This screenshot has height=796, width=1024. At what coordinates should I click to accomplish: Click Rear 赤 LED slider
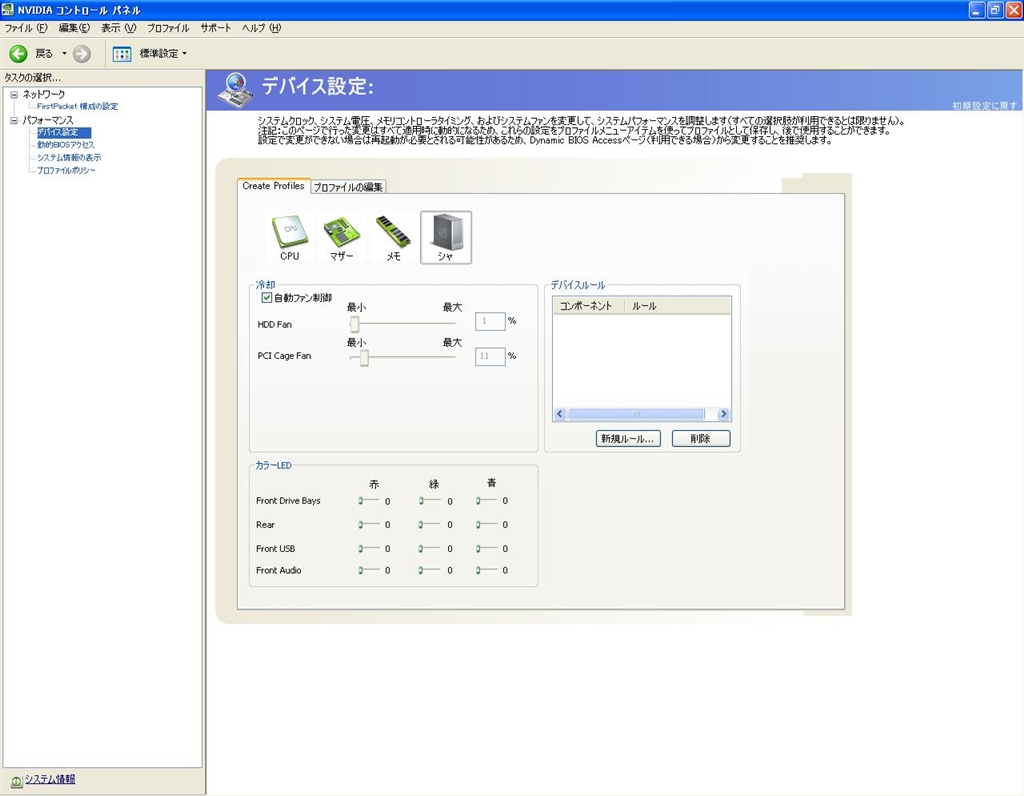point(369,524)
